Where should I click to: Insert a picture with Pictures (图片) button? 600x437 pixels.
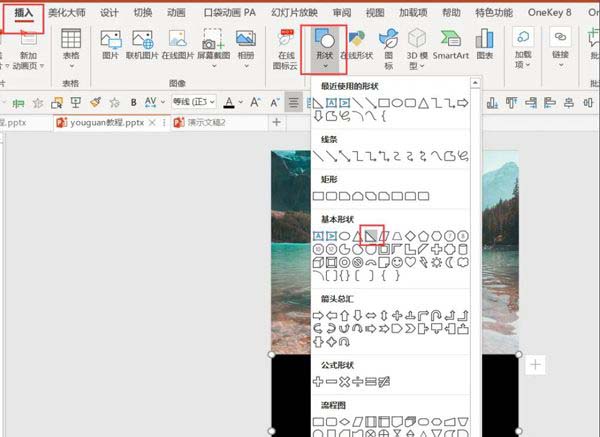pos(111,44)
